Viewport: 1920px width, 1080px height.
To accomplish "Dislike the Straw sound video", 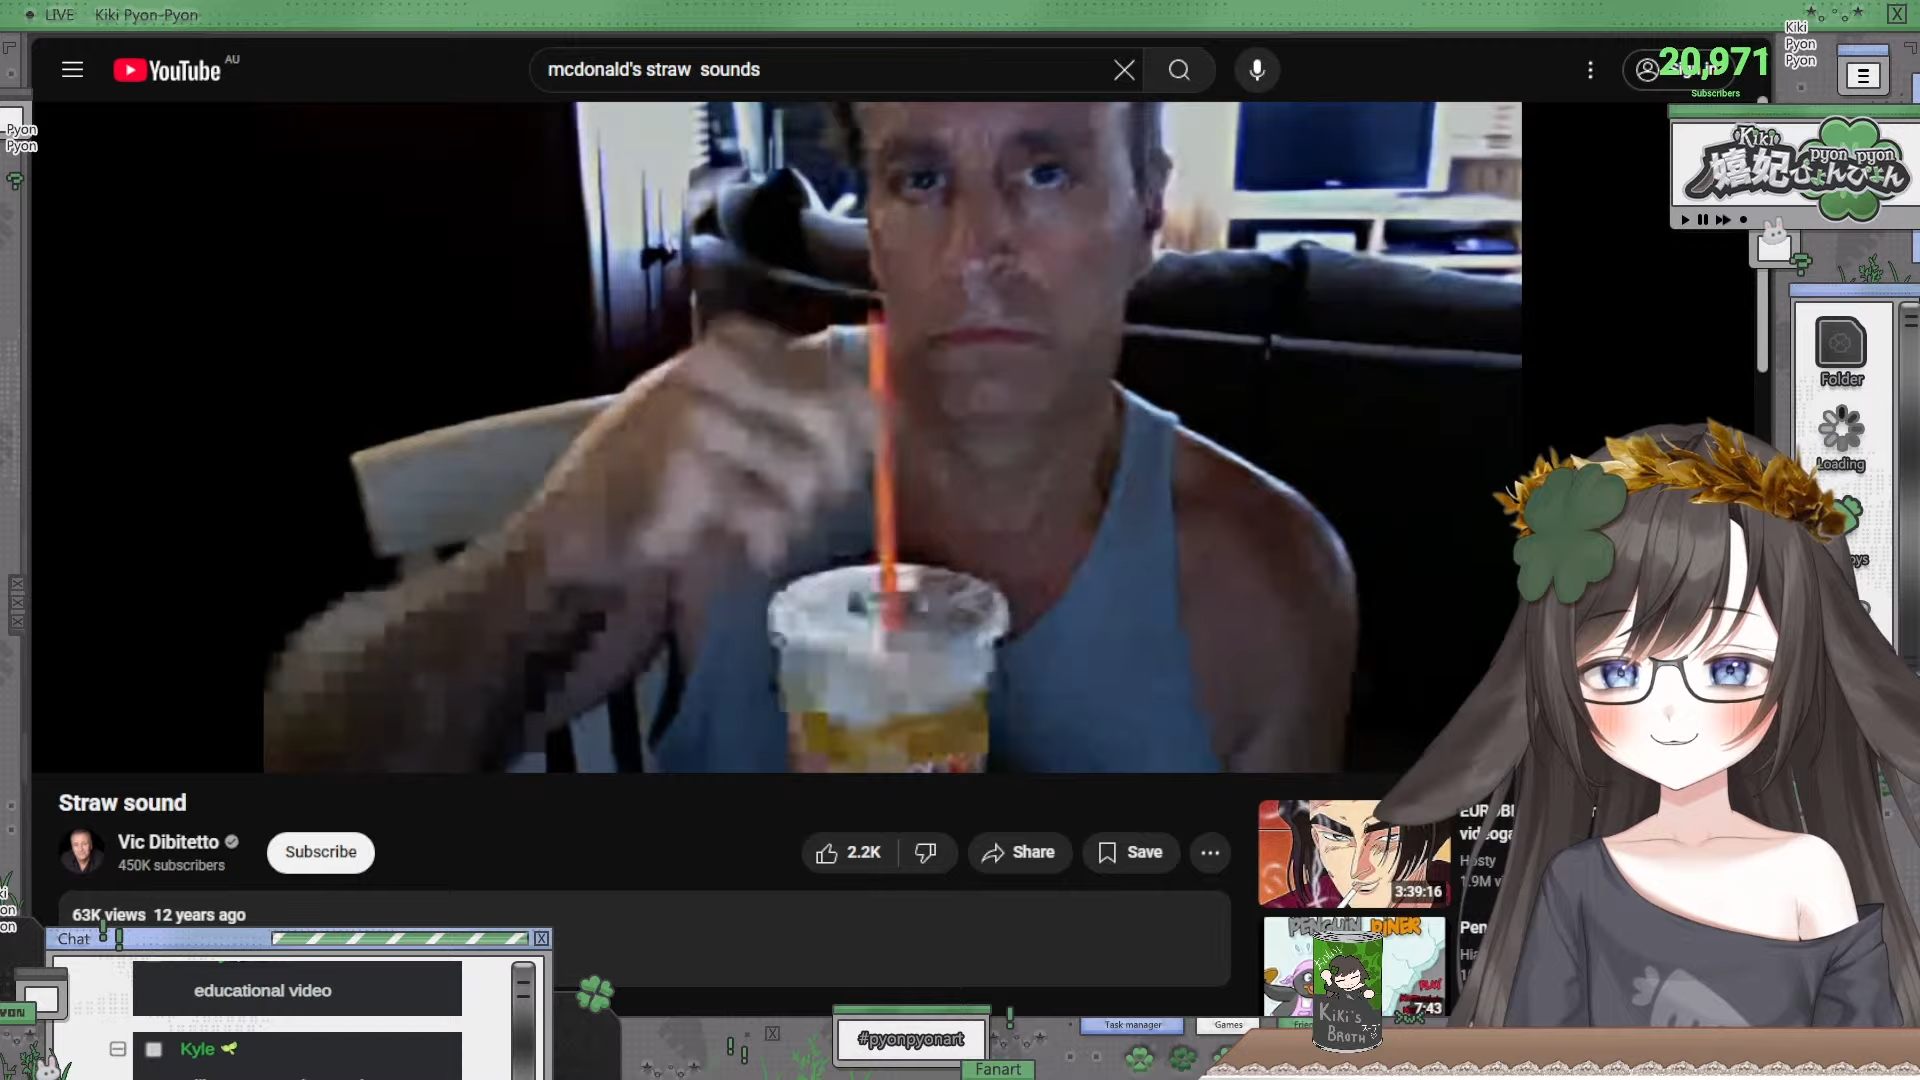I will pos(926,853).
